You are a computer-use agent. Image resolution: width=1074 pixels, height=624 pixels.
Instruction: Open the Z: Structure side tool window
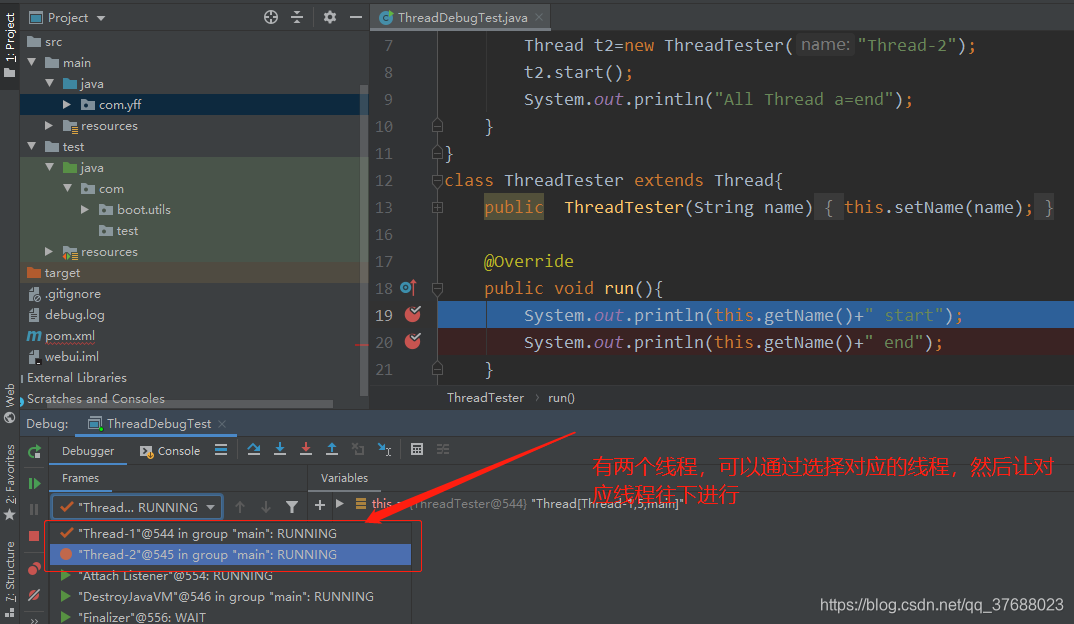point(10,578)
